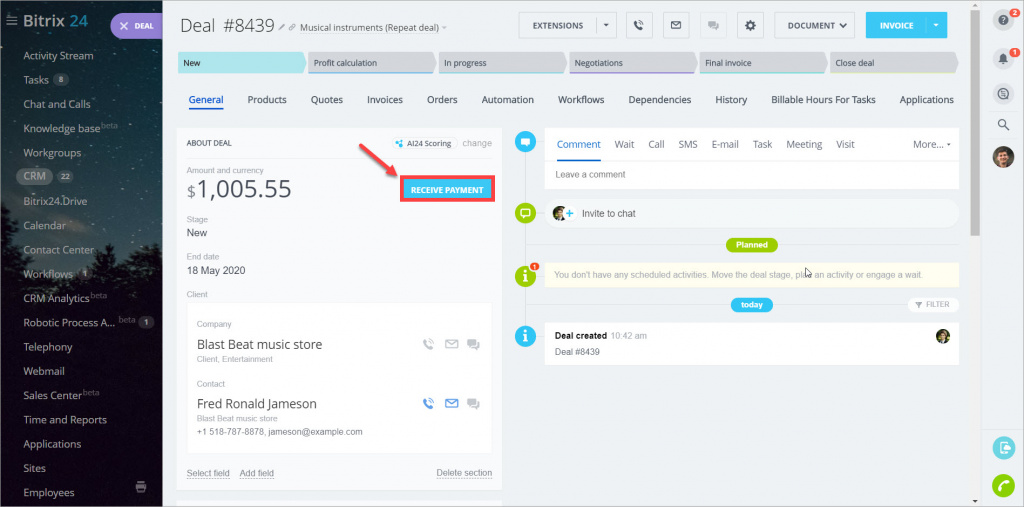Click the email envelope icon in deal header
This screenshot has height=507, width=1024.
click(676, 25)
